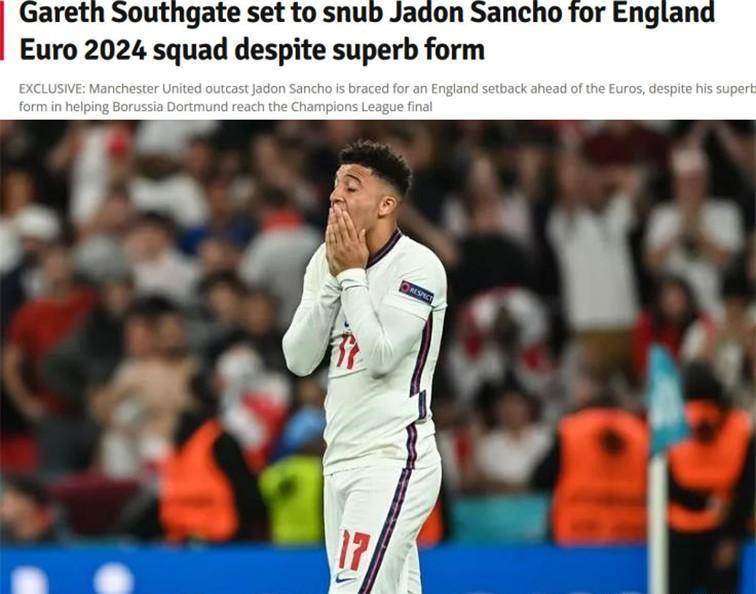Click the player's hair in the photo
756x594 pixels.
pos(377,163)
